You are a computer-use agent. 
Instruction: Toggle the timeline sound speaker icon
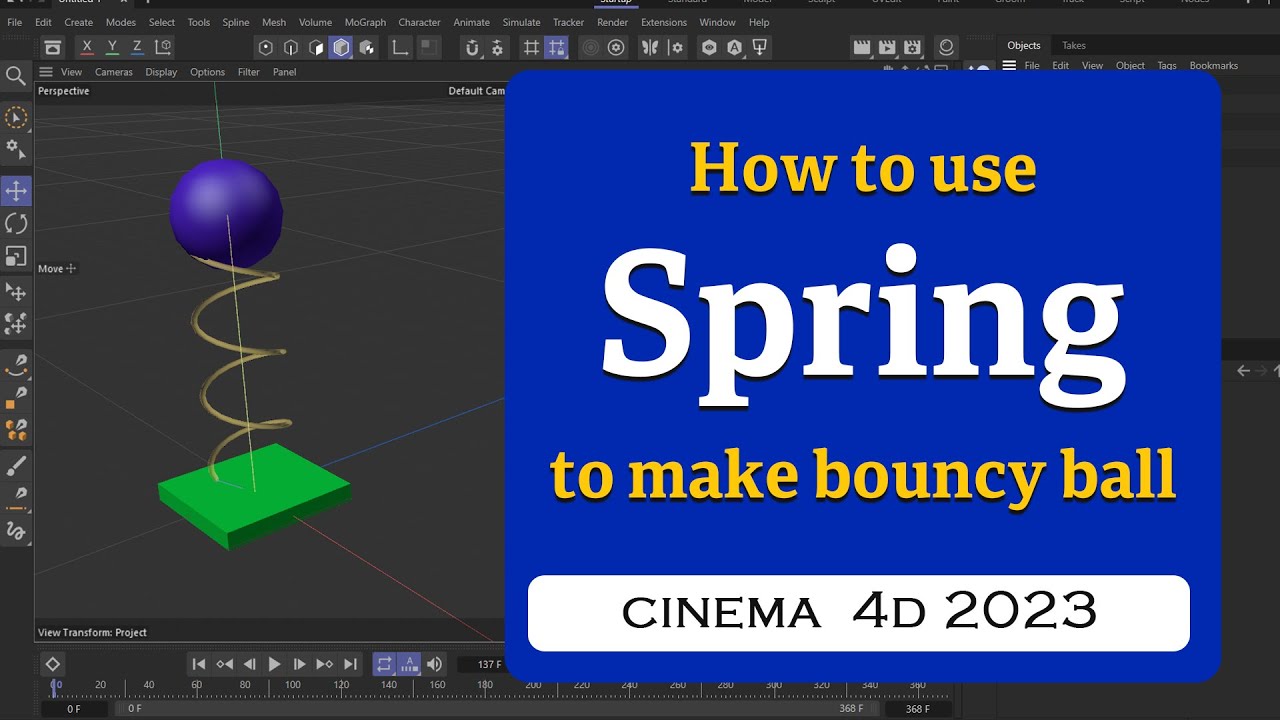click(434, 664)
